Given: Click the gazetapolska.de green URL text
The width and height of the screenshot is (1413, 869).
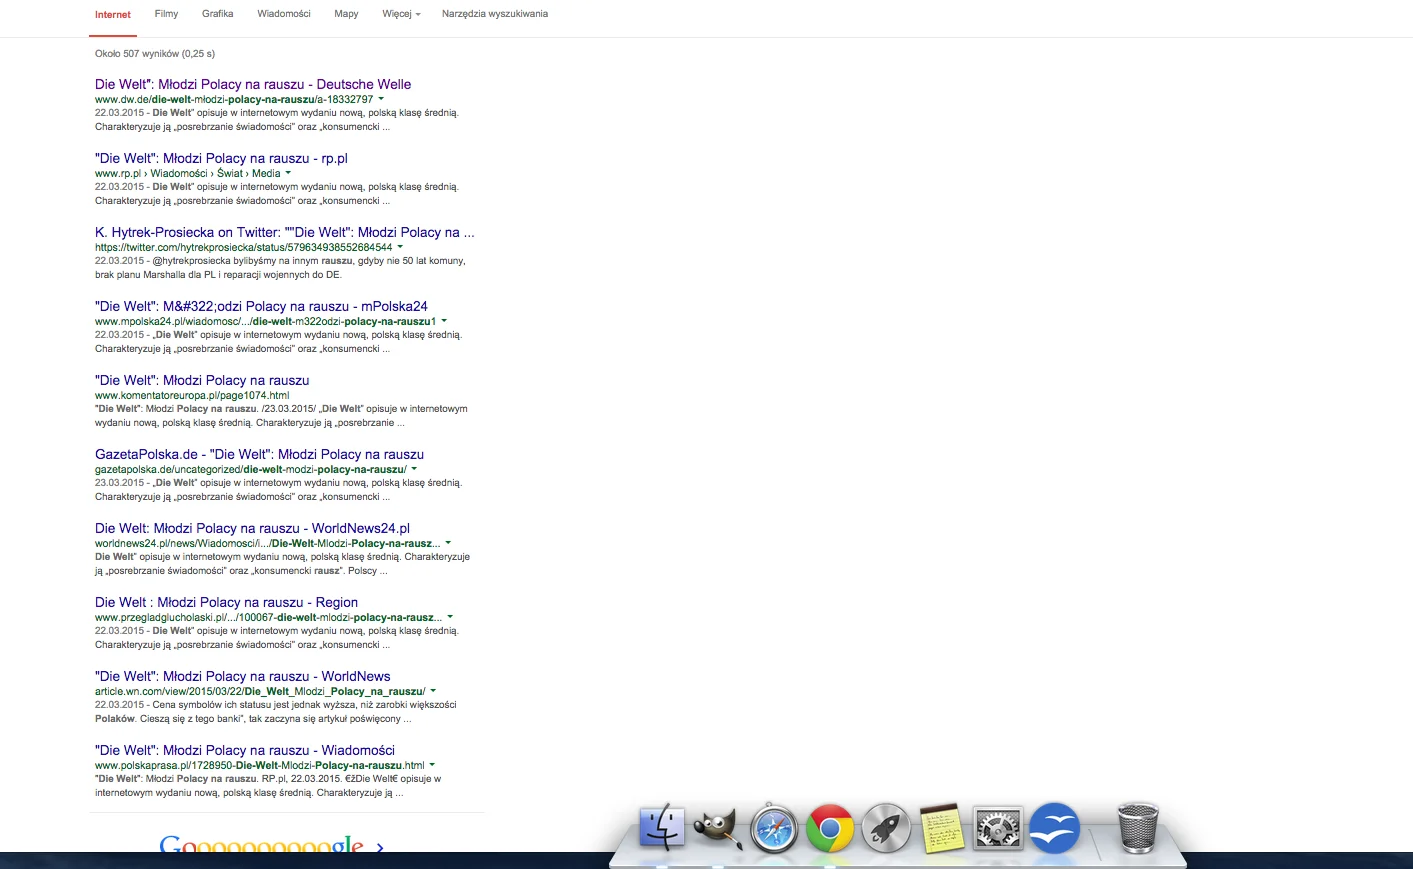Looking at the screenshot, I should (x=251, y=469).
